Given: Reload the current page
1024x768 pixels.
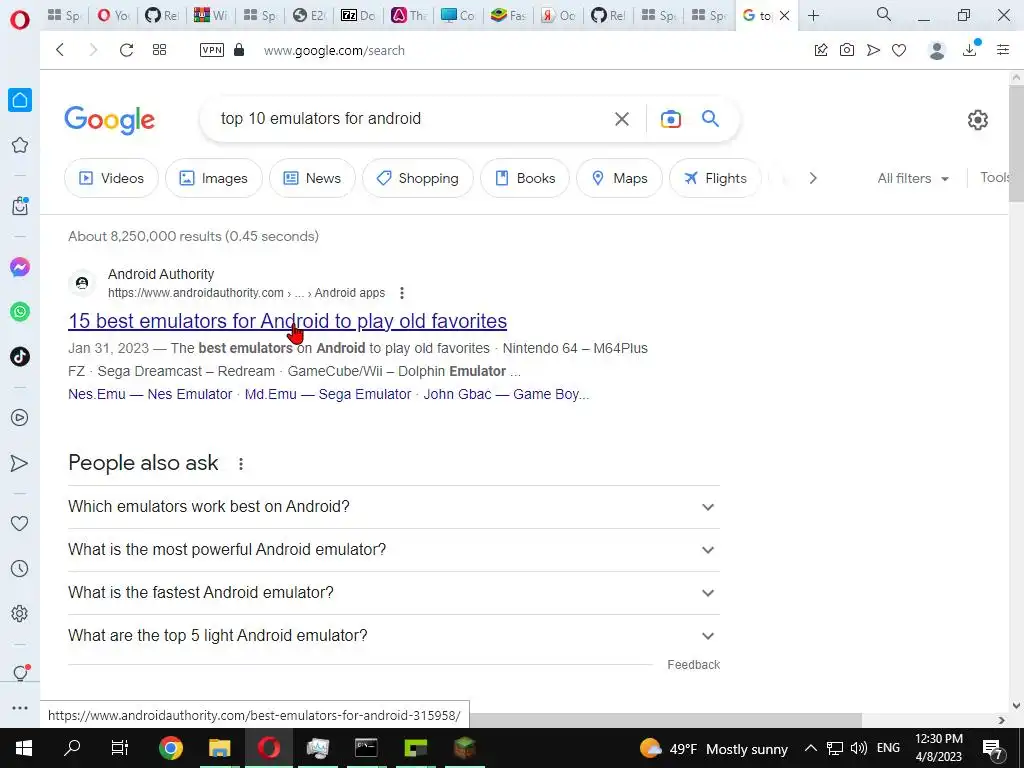Looking at the screenshot, I should pos(126,50).
